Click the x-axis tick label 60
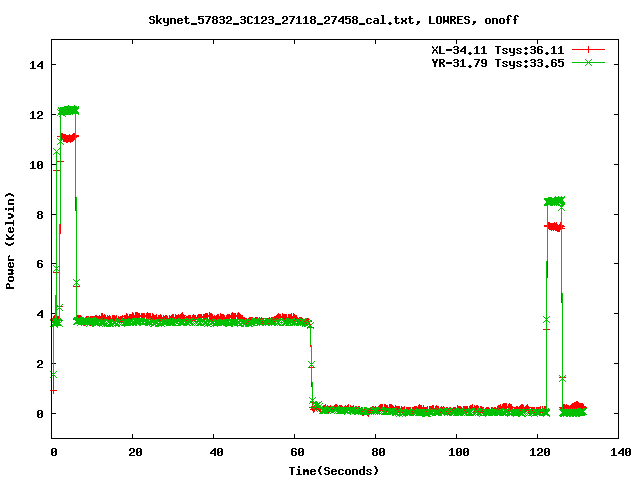 [297, 452]
